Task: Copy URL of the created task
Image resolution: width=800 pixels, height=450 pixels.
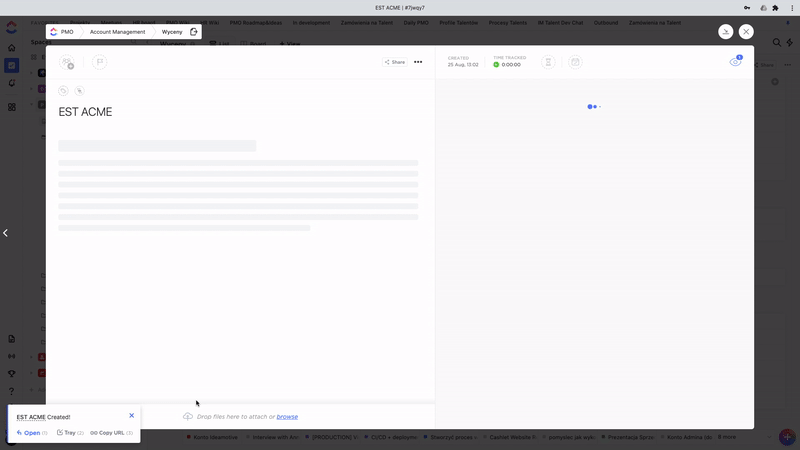Action: point(111,433)
